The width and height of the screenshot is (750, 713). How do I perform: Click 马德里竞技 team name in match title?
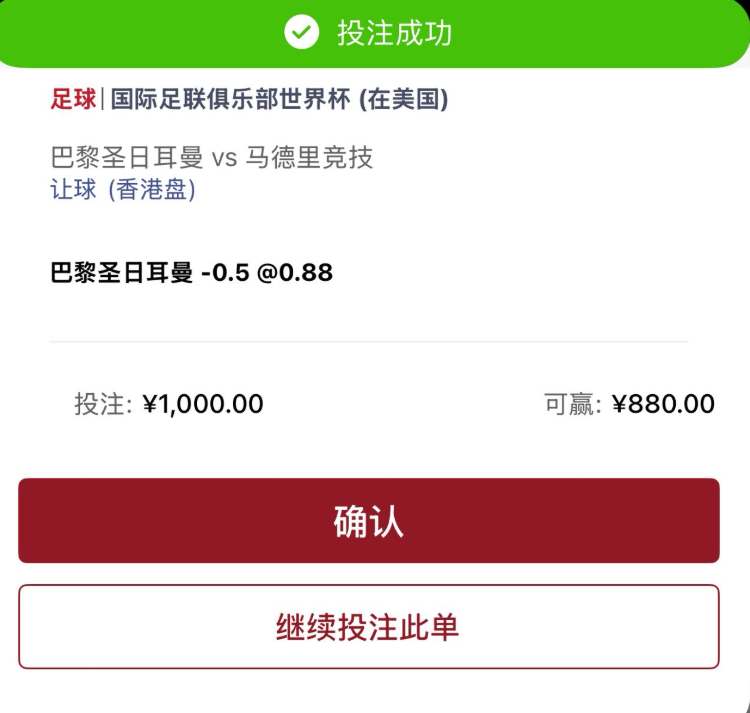(x=309, y=157)
